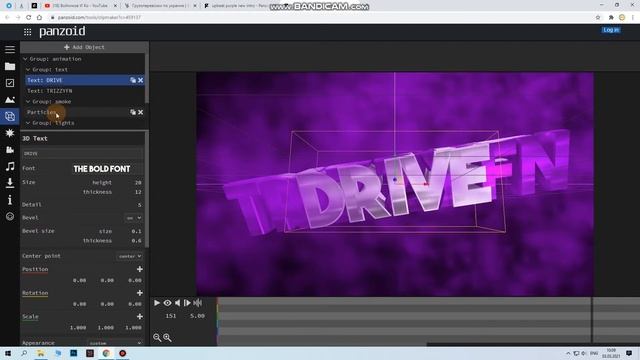Open the download icon in sidebar
Viewport: 640px width, 360px height.
pyautogui.click(x=10, y=183)
